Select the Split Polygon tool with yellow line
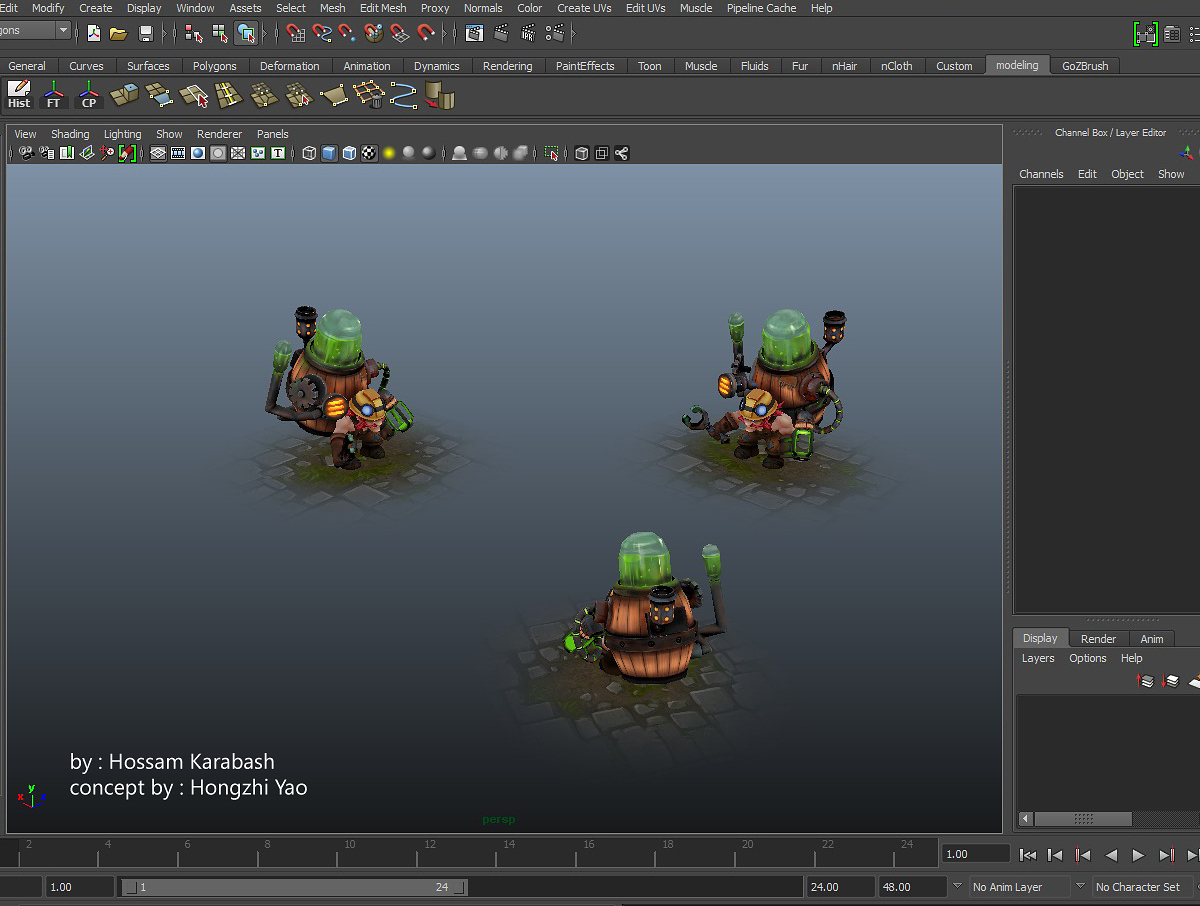The image size is (1200, 906). (x=229, y=95)
